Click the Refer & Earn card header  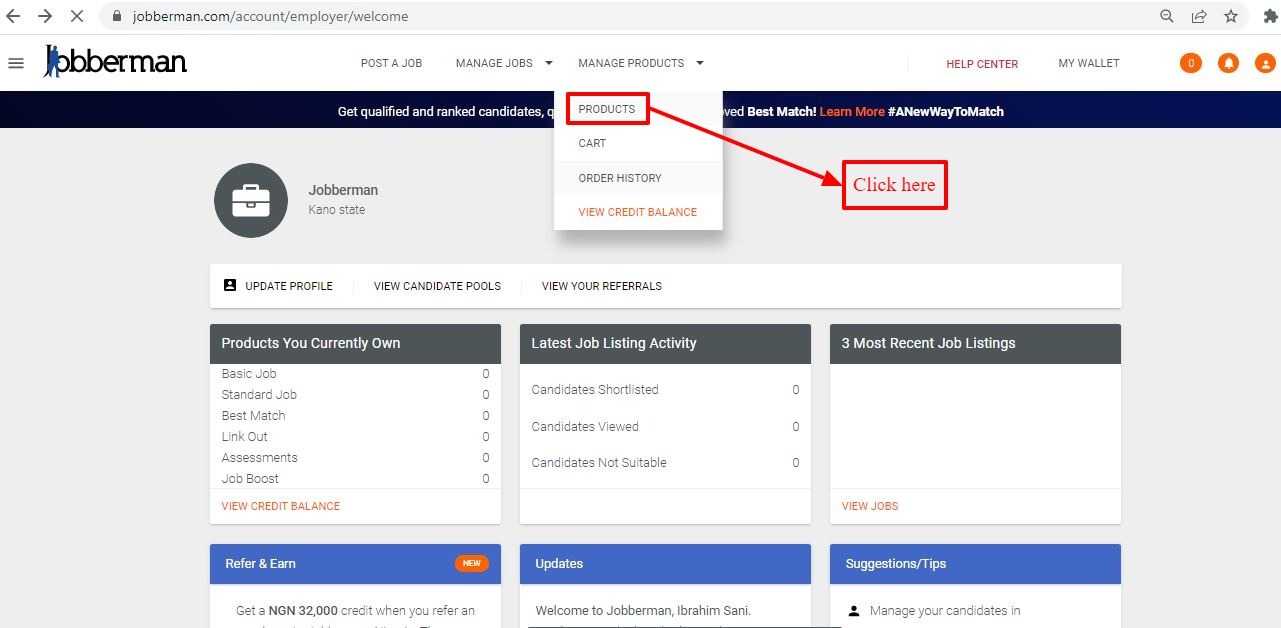coord(355,564)
